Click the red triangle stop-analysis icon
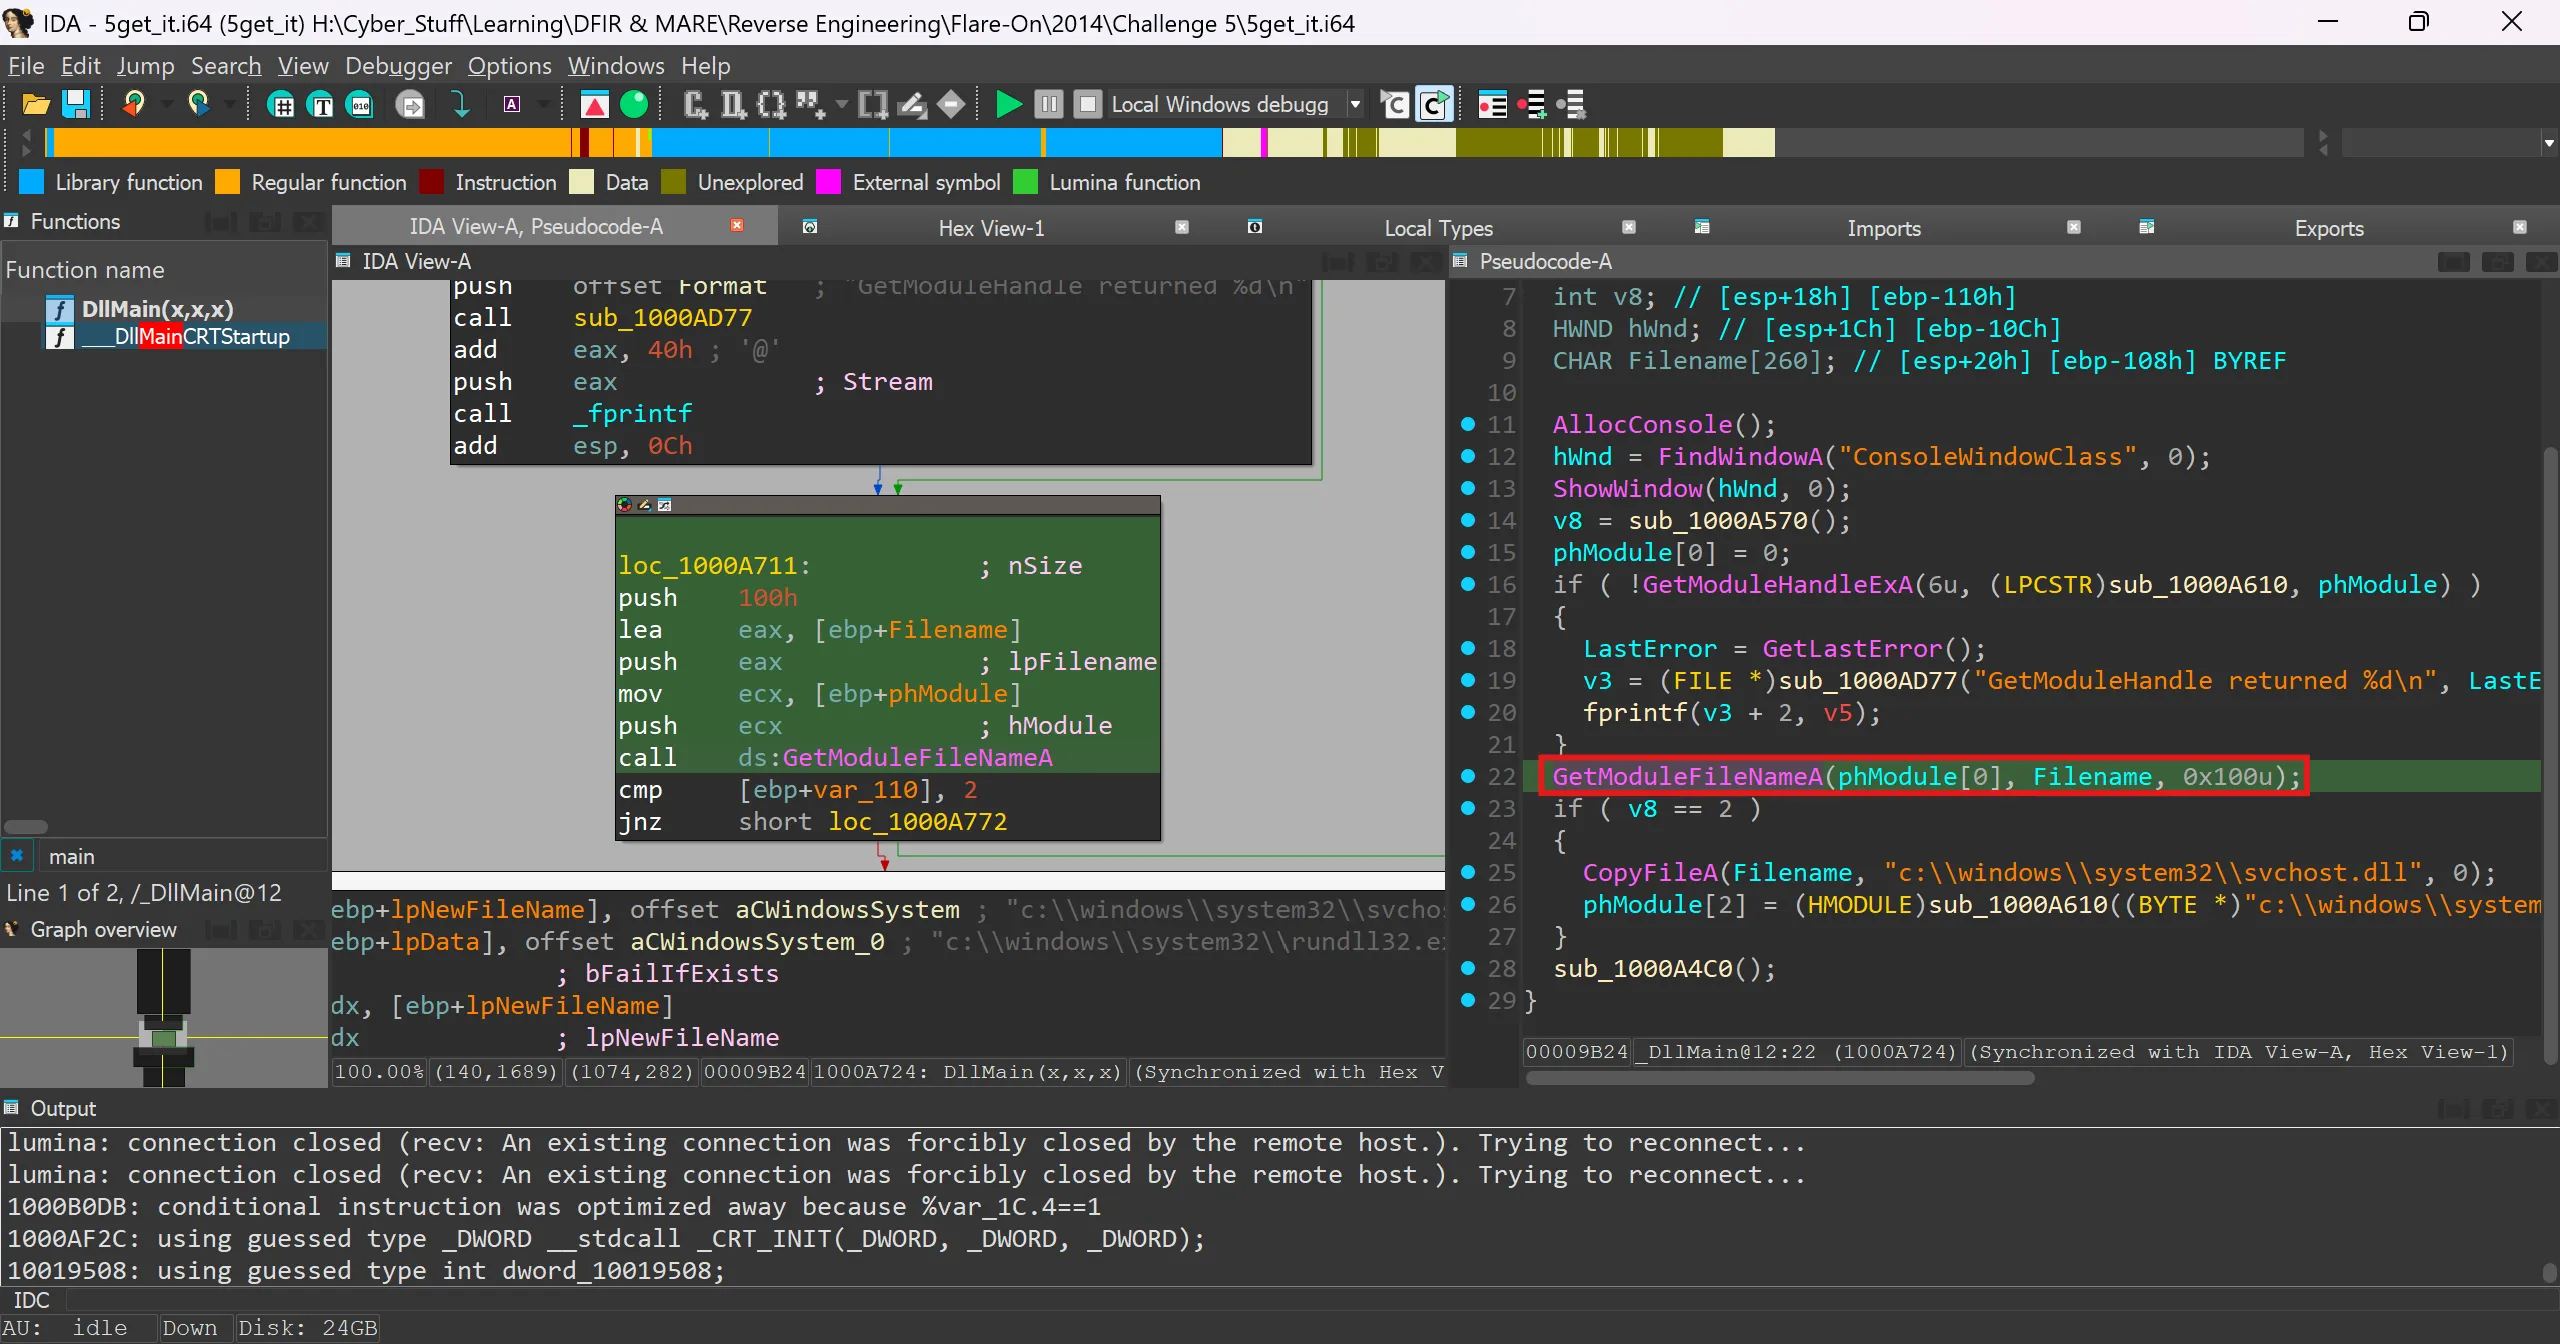This screenshot has height=1344, width=2560. pyautogui.click(x=595, y=104)
